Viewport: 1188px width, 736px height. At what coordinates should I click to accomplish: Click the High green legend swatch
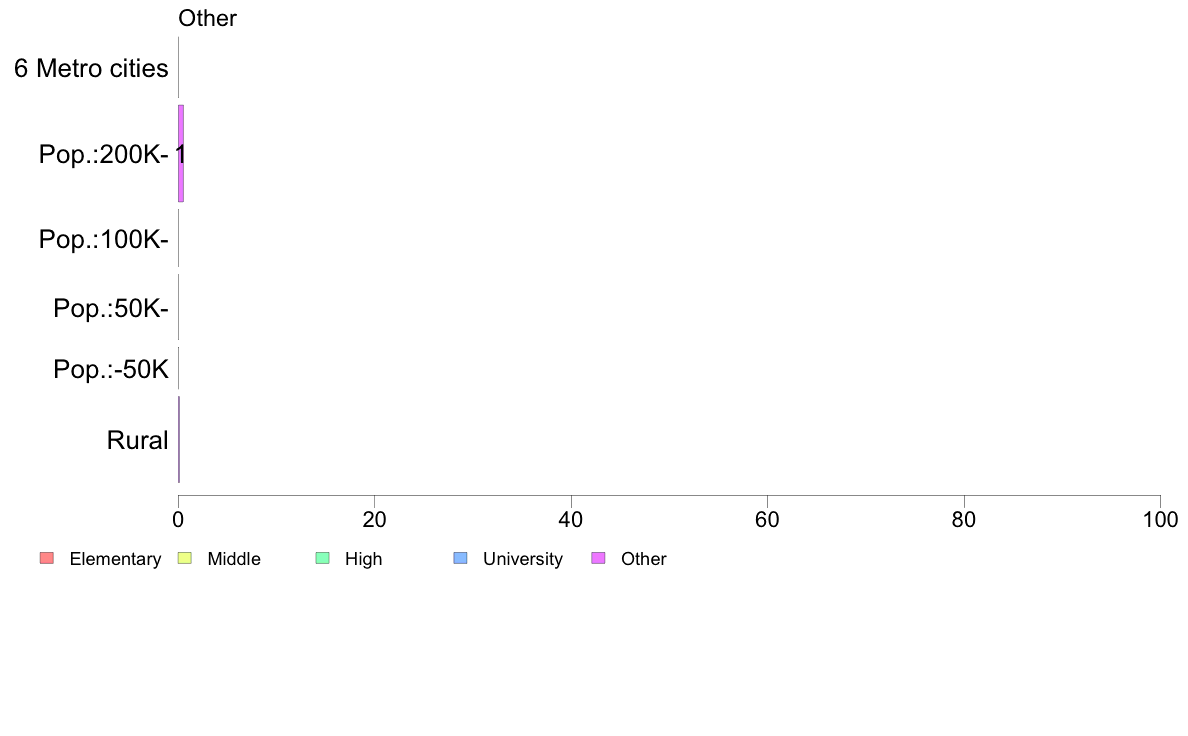(x=322, y=559)
